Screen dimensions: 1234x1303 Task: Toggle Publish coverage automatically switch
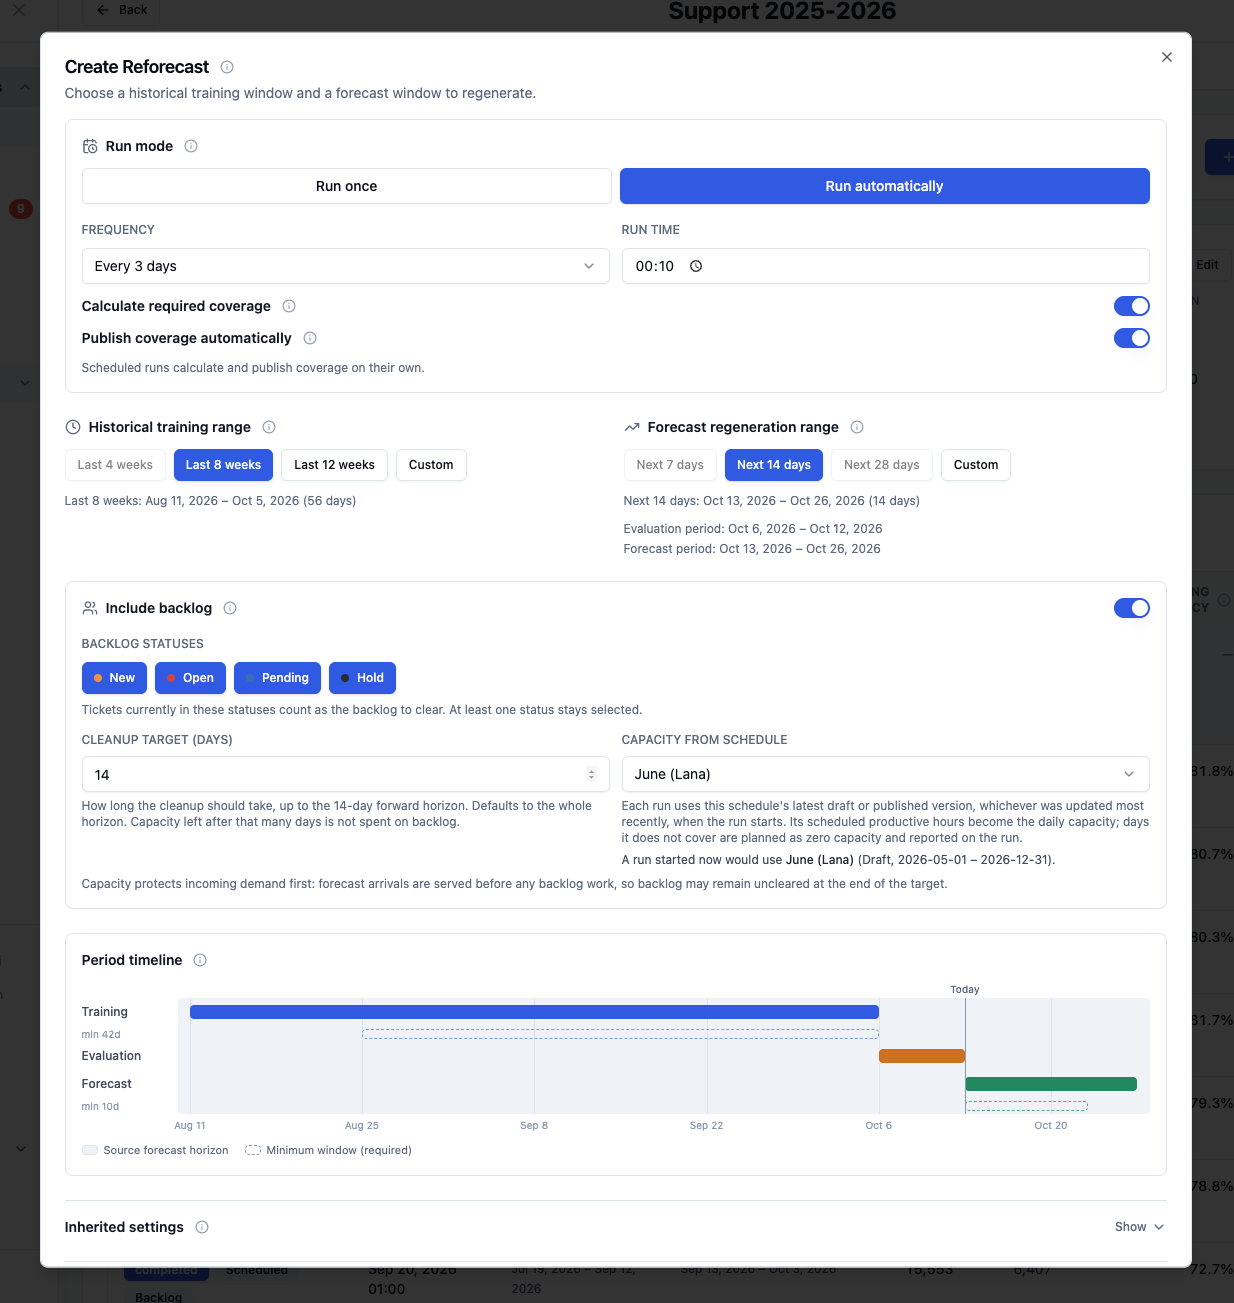click(1132, 338)
